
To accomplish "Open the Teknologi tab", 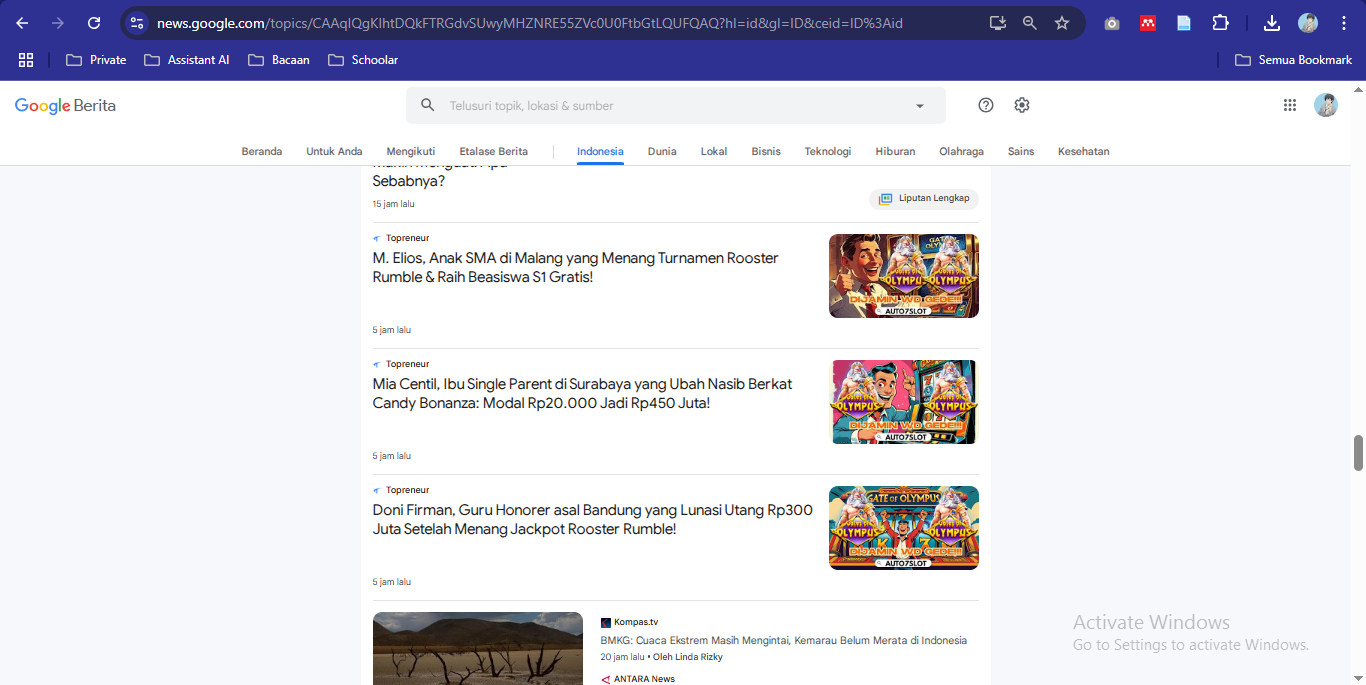I will [x=828, y=151].
